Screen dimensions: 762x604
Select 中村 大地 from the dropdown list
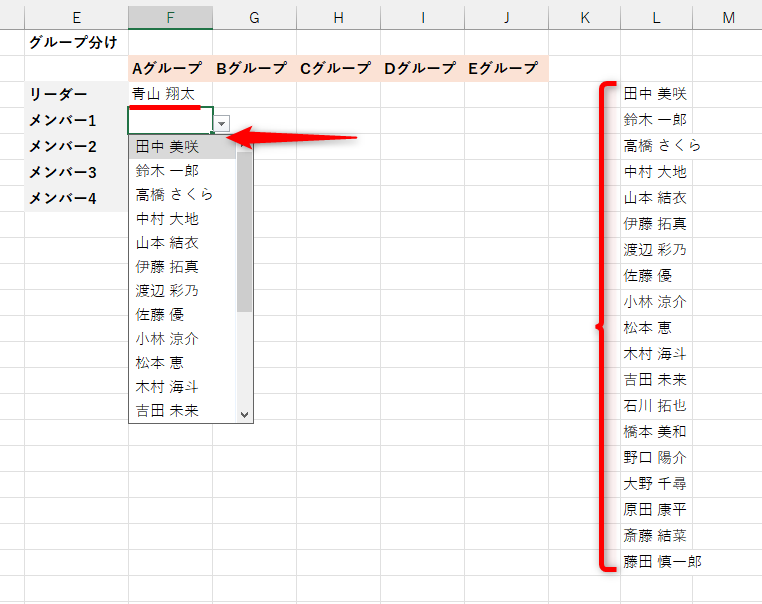click(183, 219)
